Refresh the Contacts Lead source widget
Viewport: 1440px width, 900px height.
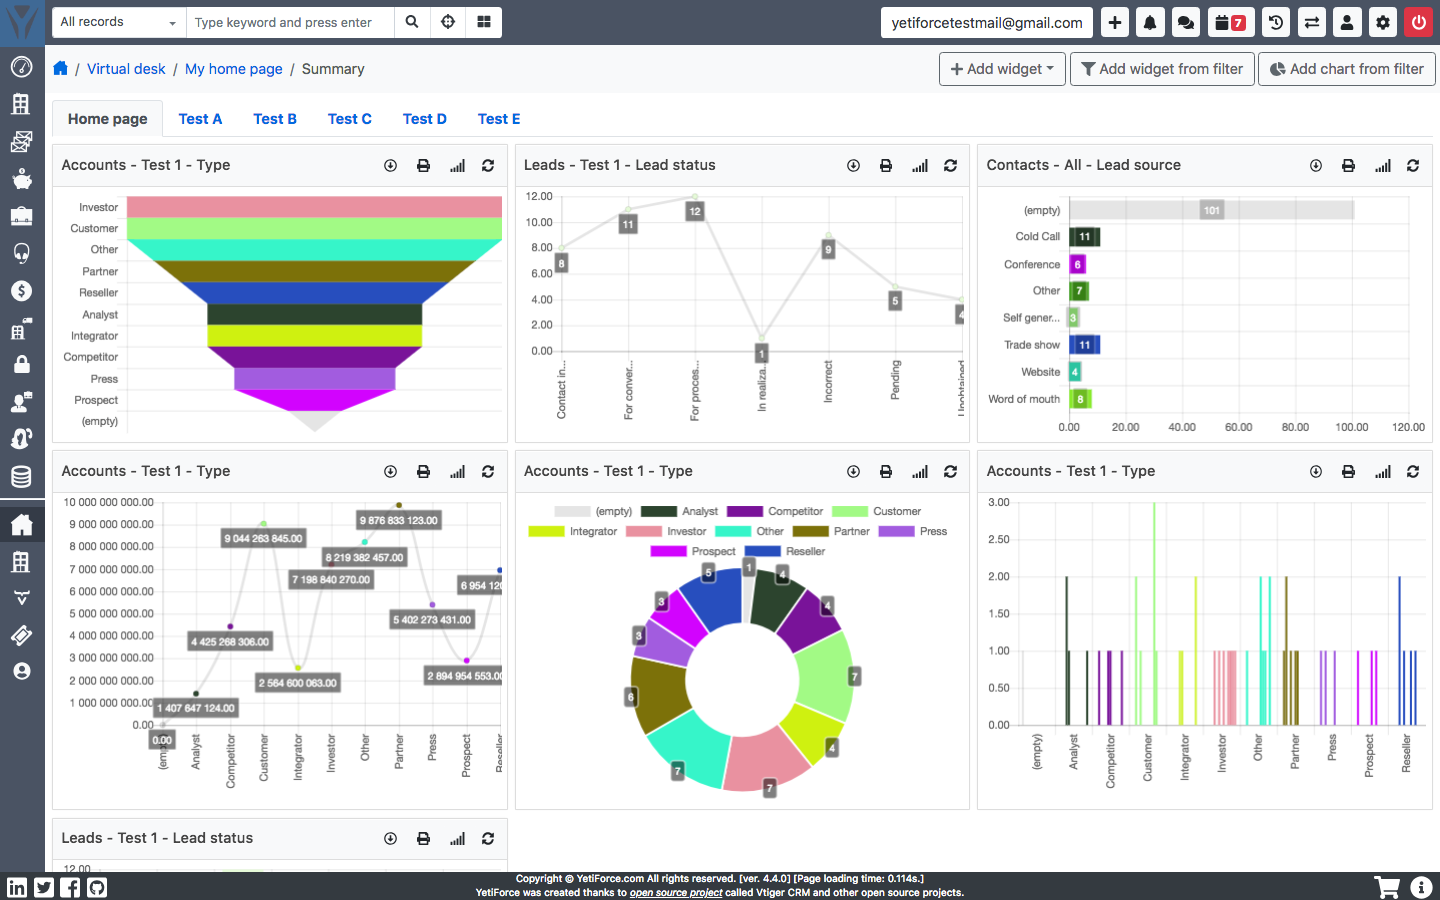pos(1413,165)
